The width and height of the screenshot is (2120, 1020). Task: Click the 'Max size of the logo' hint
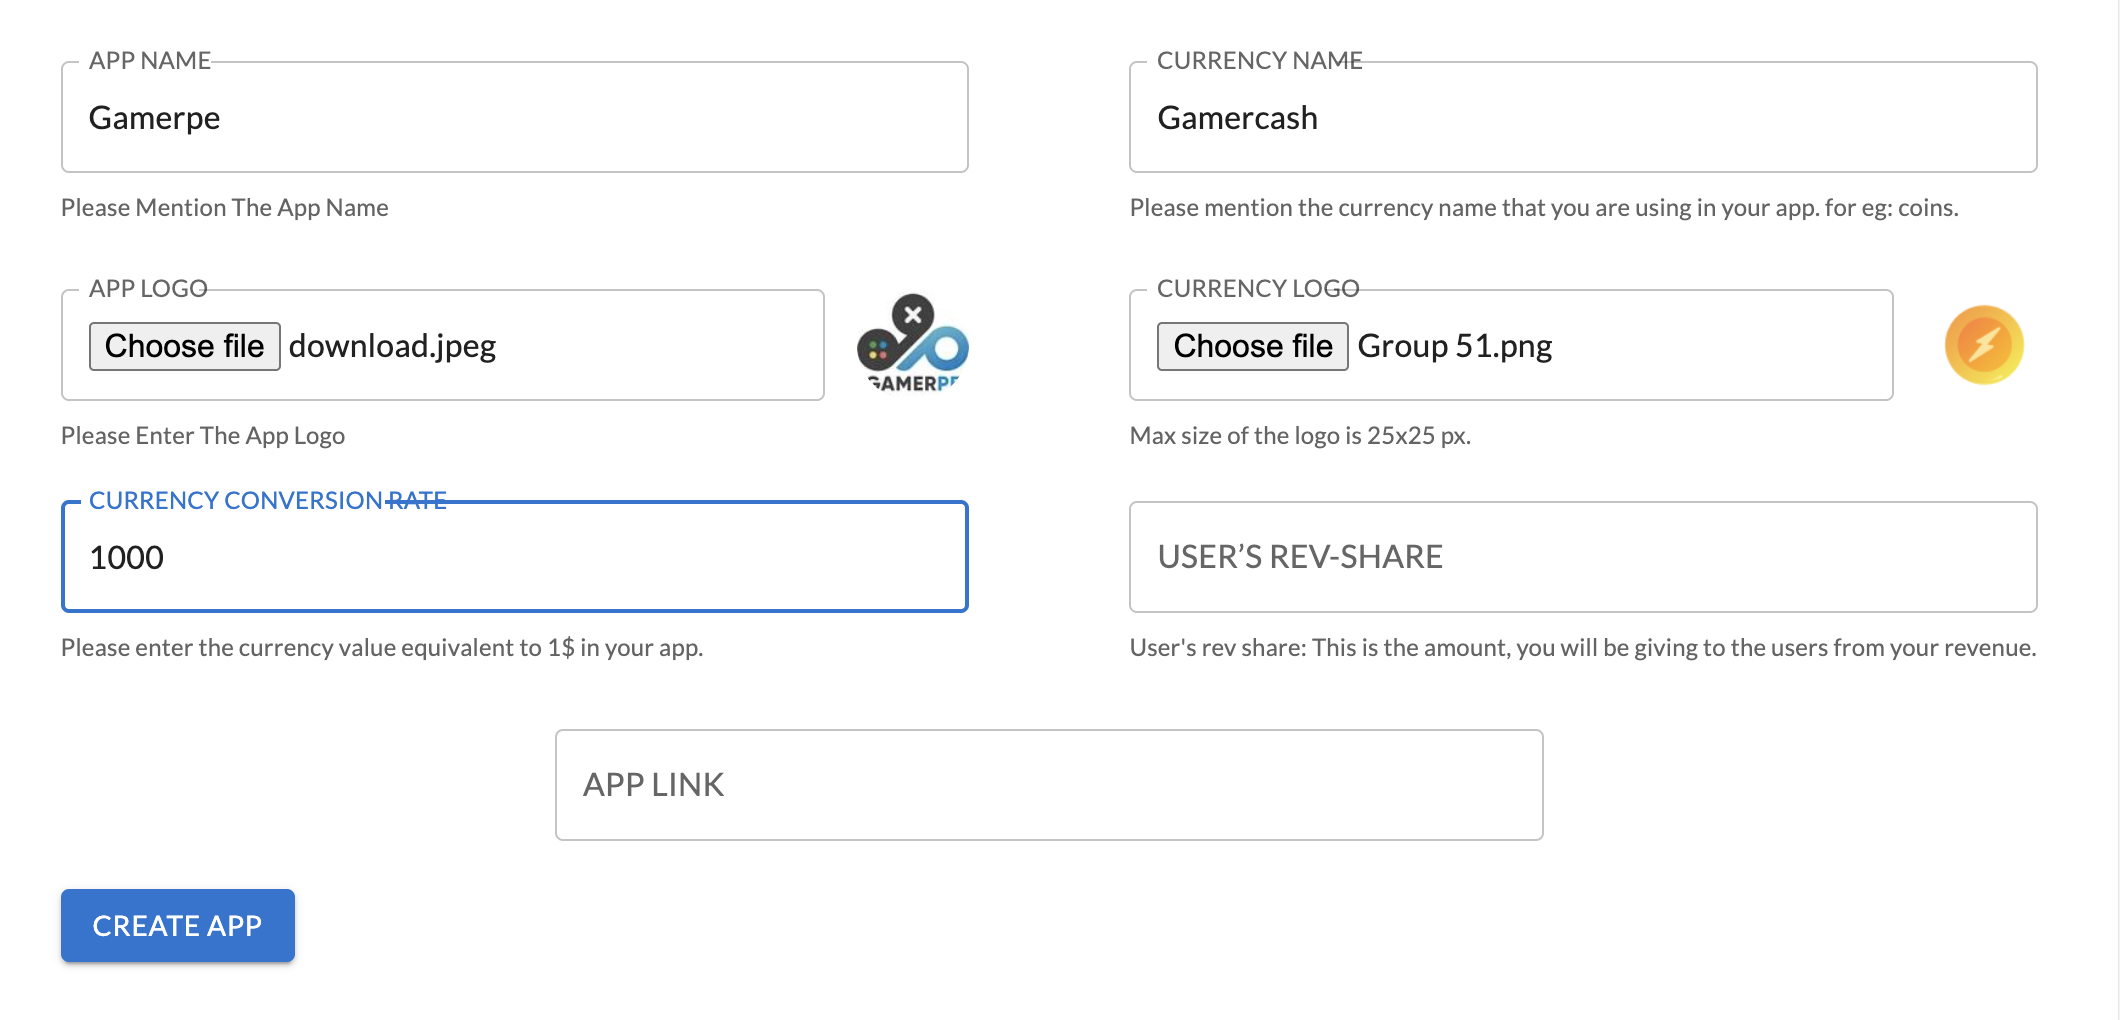click(x=1300, y=436)
